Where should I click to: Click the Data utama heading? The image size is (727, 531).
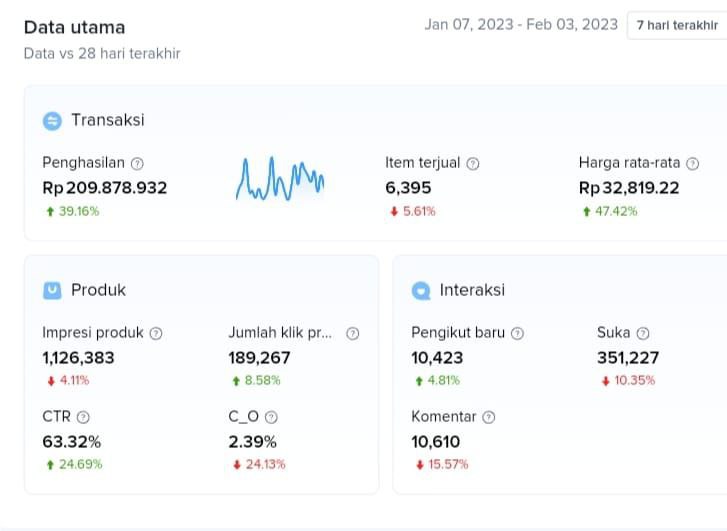[x=75, y=27]
